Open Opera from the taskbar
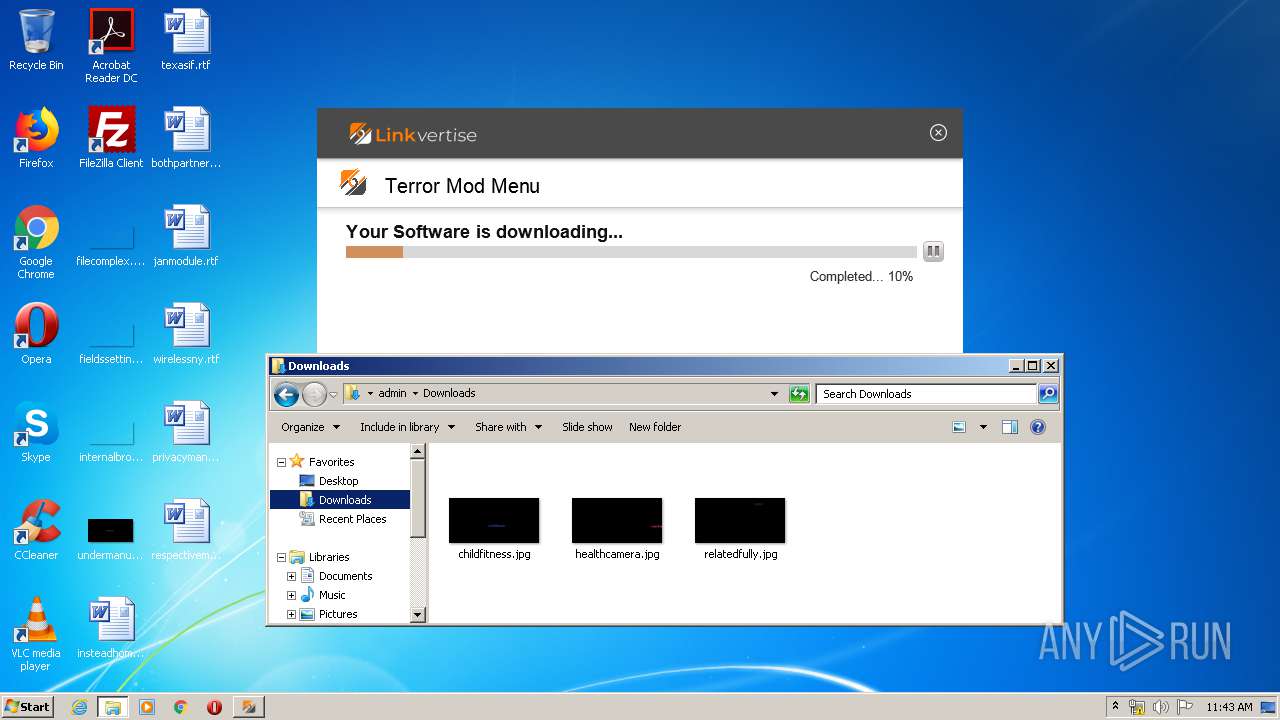1280x720 pixels. click(x=214, y=707)
